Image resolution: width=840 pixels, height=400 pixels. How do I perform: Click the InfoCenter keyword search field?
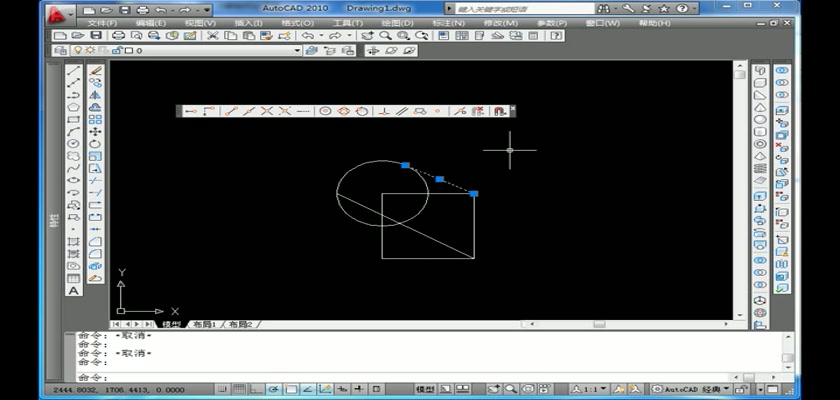[524, 9]
